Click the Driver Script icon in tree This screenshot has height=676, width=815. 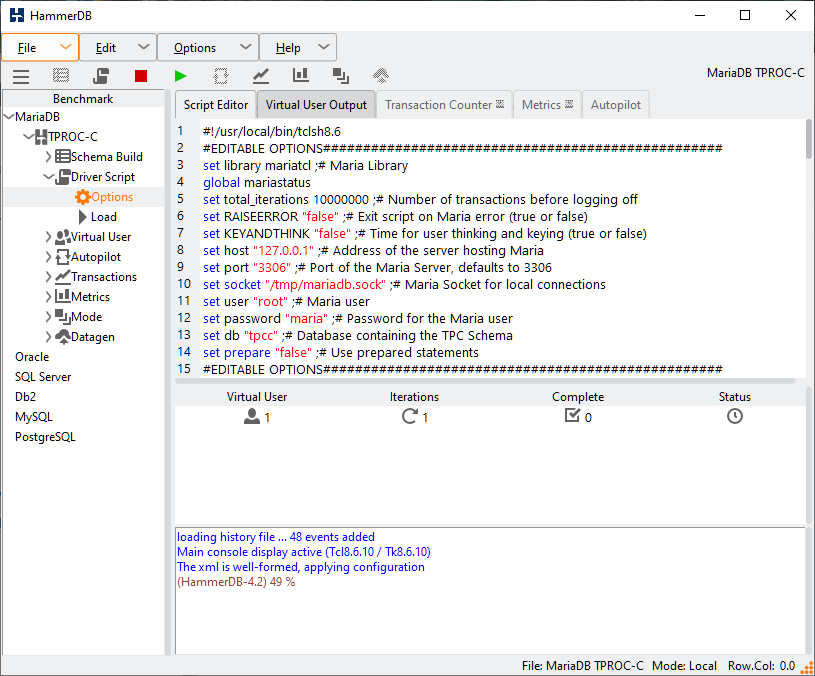tap(62, 177)
